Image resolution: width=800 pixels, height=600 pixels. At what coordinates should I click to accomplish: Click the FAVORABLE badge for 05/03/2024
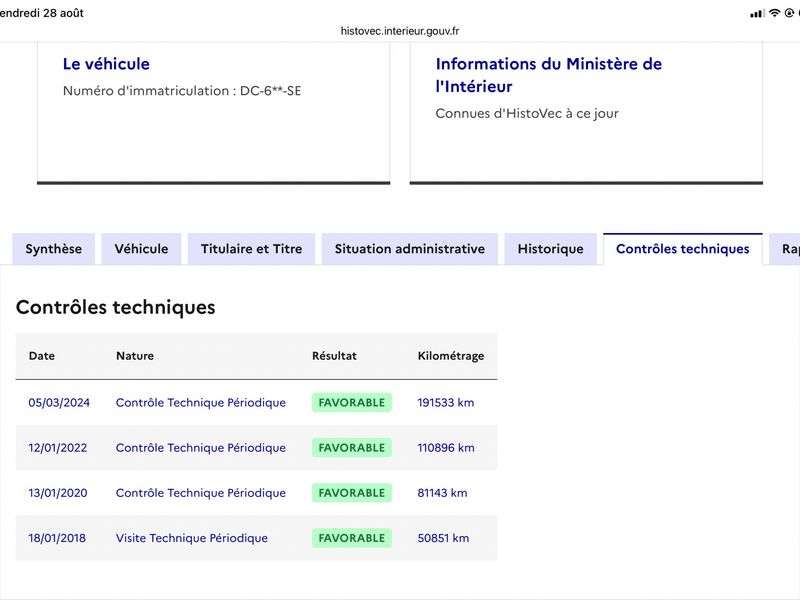352,403
